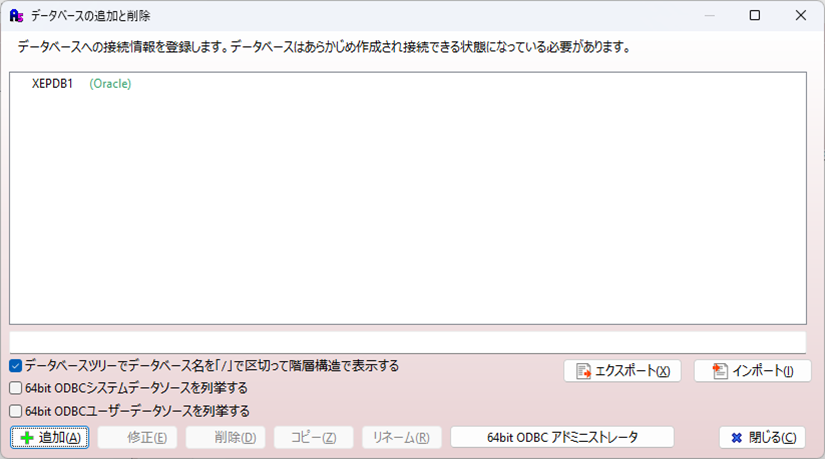
Task: Click the 修正(E) button
Action: 137,437
